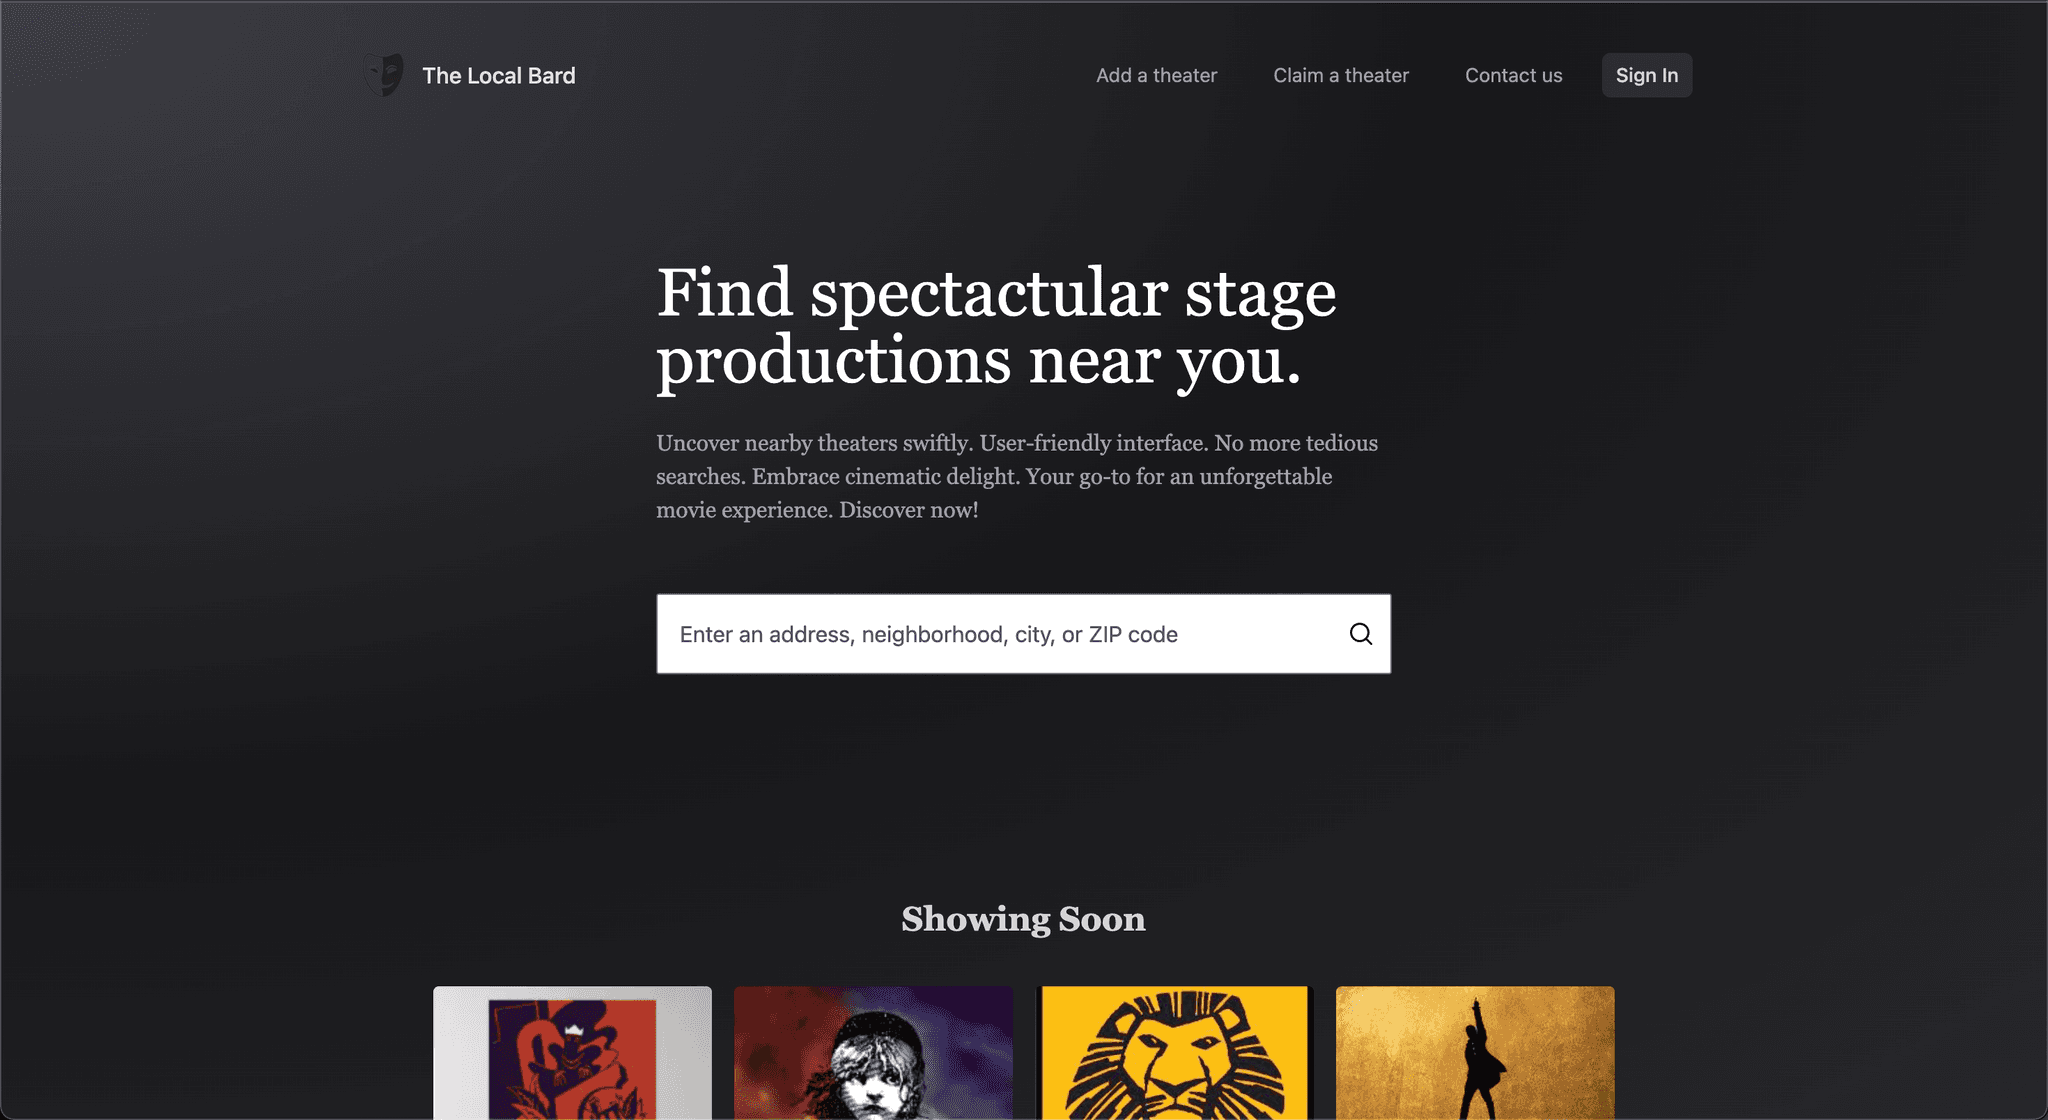Select the yellow Lion King poster
This screenshot has height=1120, width=2048.
[1174, 1053]
